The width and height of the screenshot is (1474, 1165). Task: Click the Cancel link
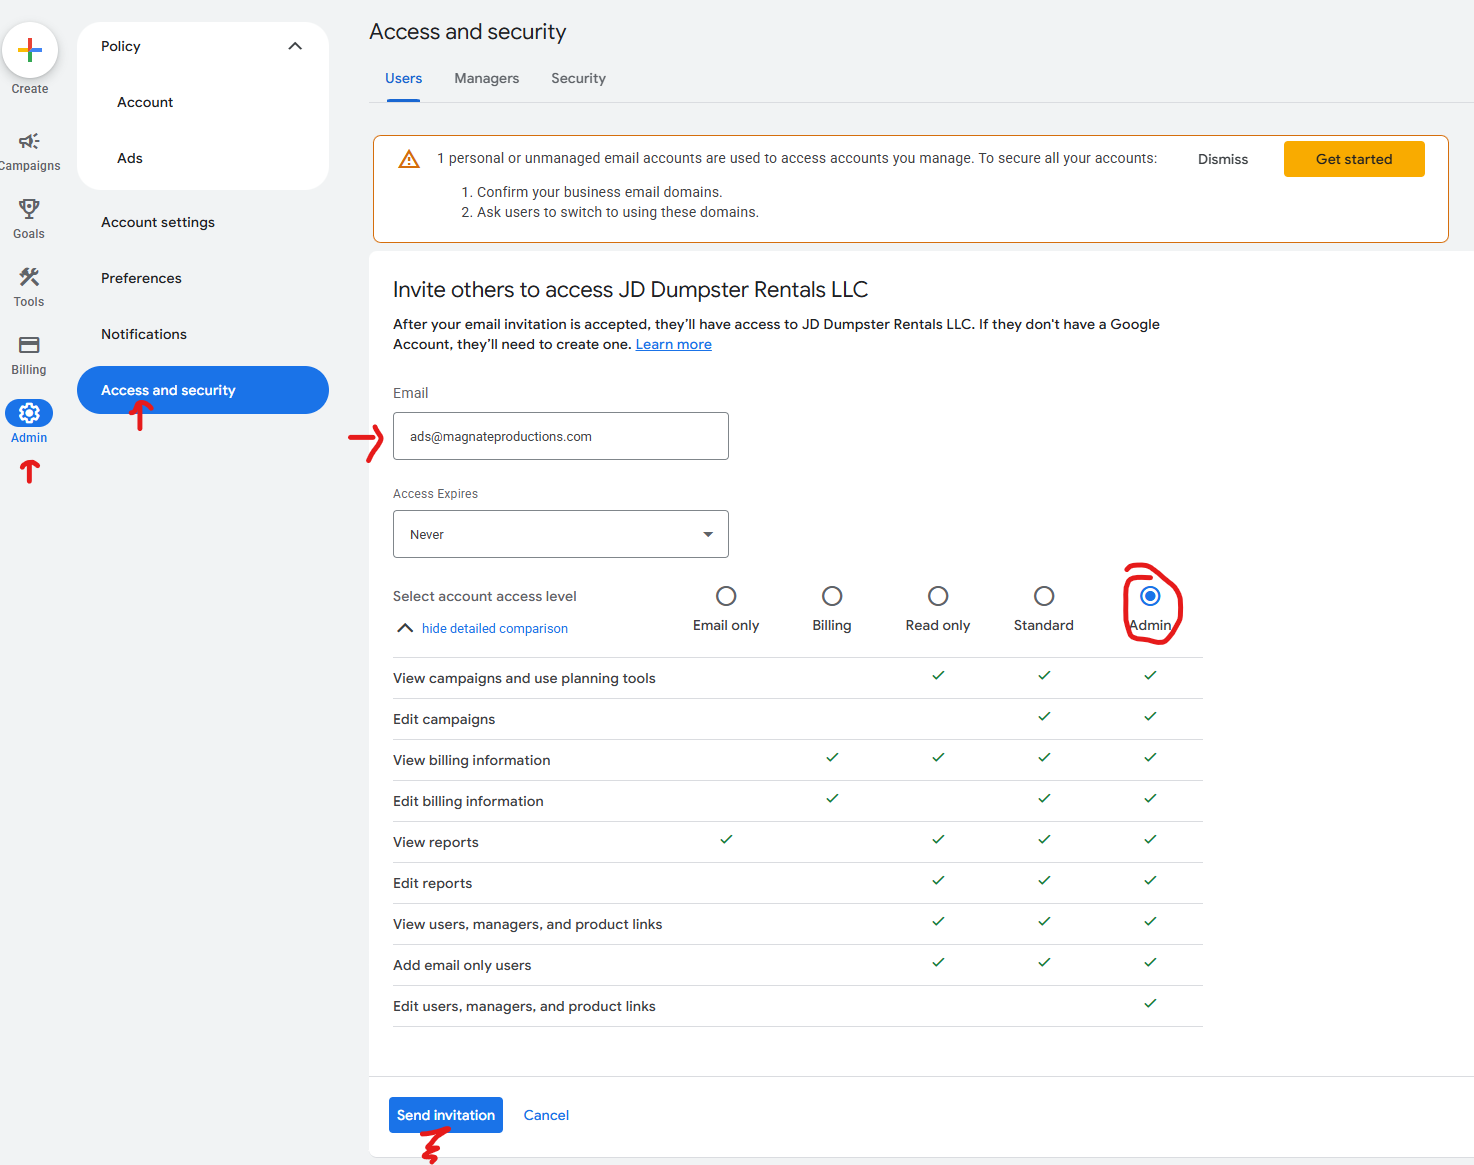coord(546,1115)
